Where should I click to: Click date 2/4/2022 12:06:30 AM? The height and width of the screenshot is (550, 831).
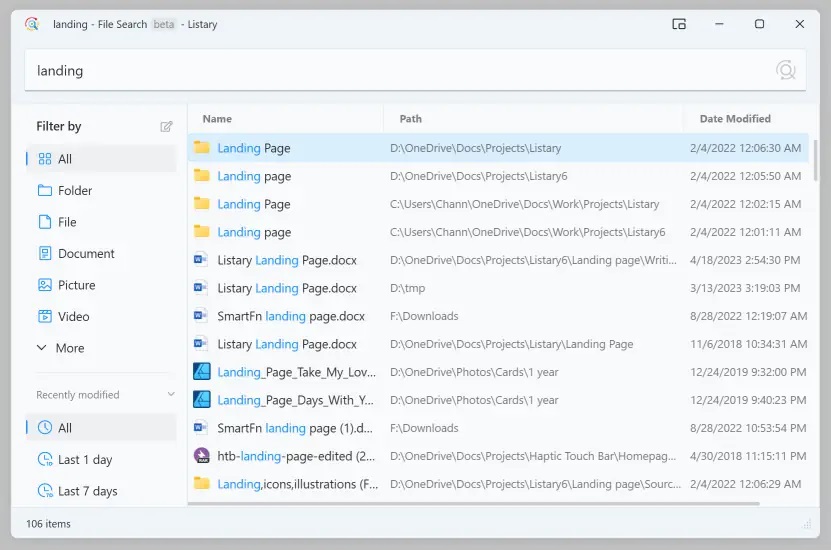(x=745, y=148)
